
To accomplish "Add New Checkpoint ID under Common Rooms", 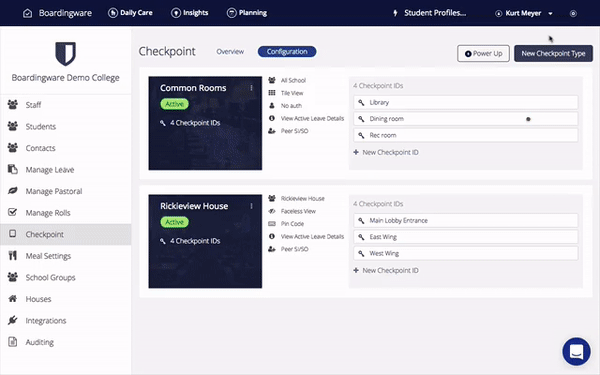I will [x=386, y=152].
